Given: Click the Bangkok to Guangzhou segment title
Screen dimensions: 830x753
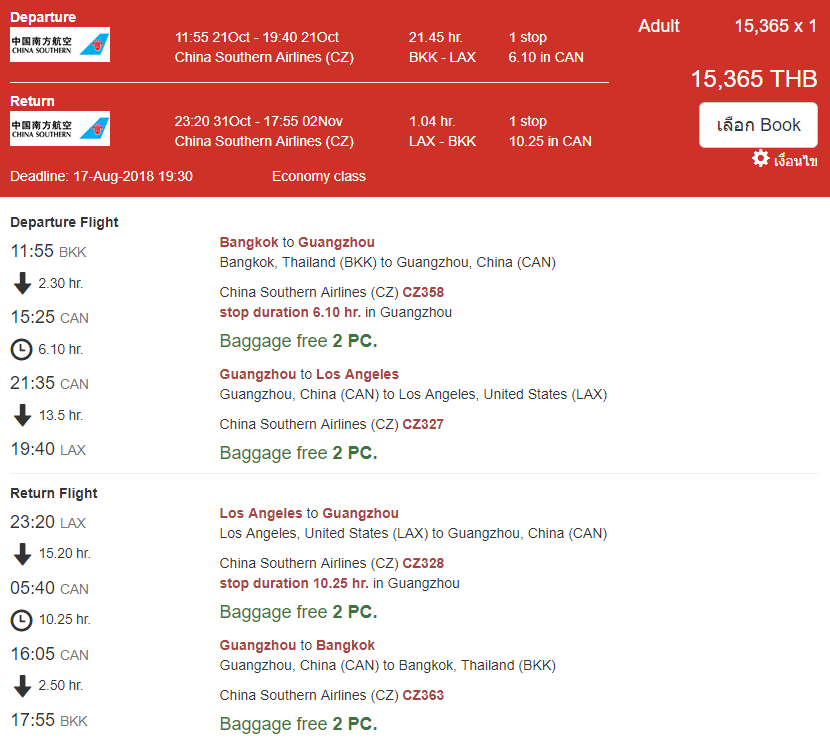Looking at the screenshot, I should (297, 242).
